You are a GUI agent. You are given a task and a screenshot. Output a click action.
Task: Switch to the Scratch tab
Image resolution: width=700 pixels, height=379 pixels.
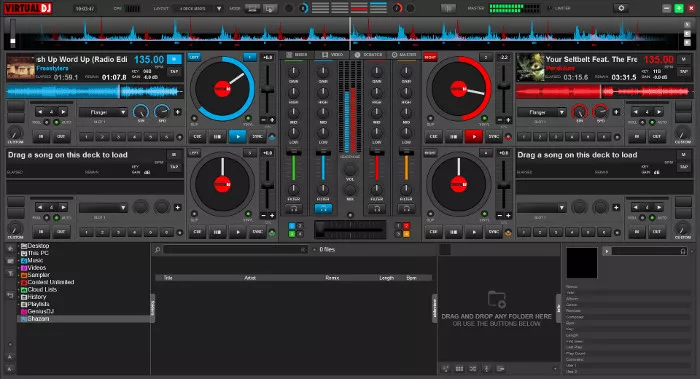pyautogui.click(x=368, y=54)
